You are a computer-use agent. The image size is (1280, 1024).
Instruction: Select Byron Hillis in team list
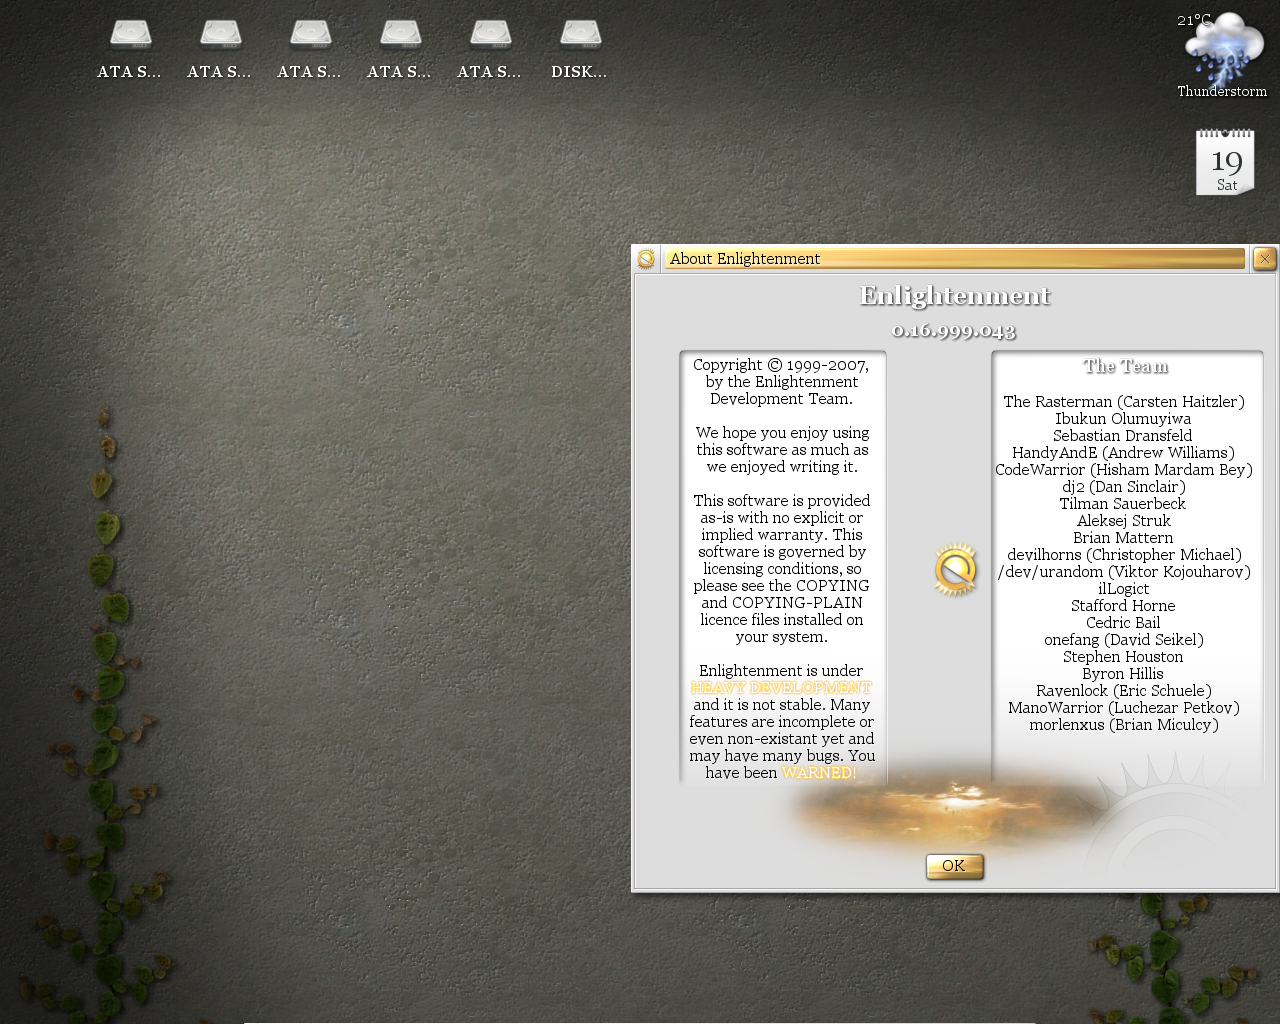[1123, 674]
